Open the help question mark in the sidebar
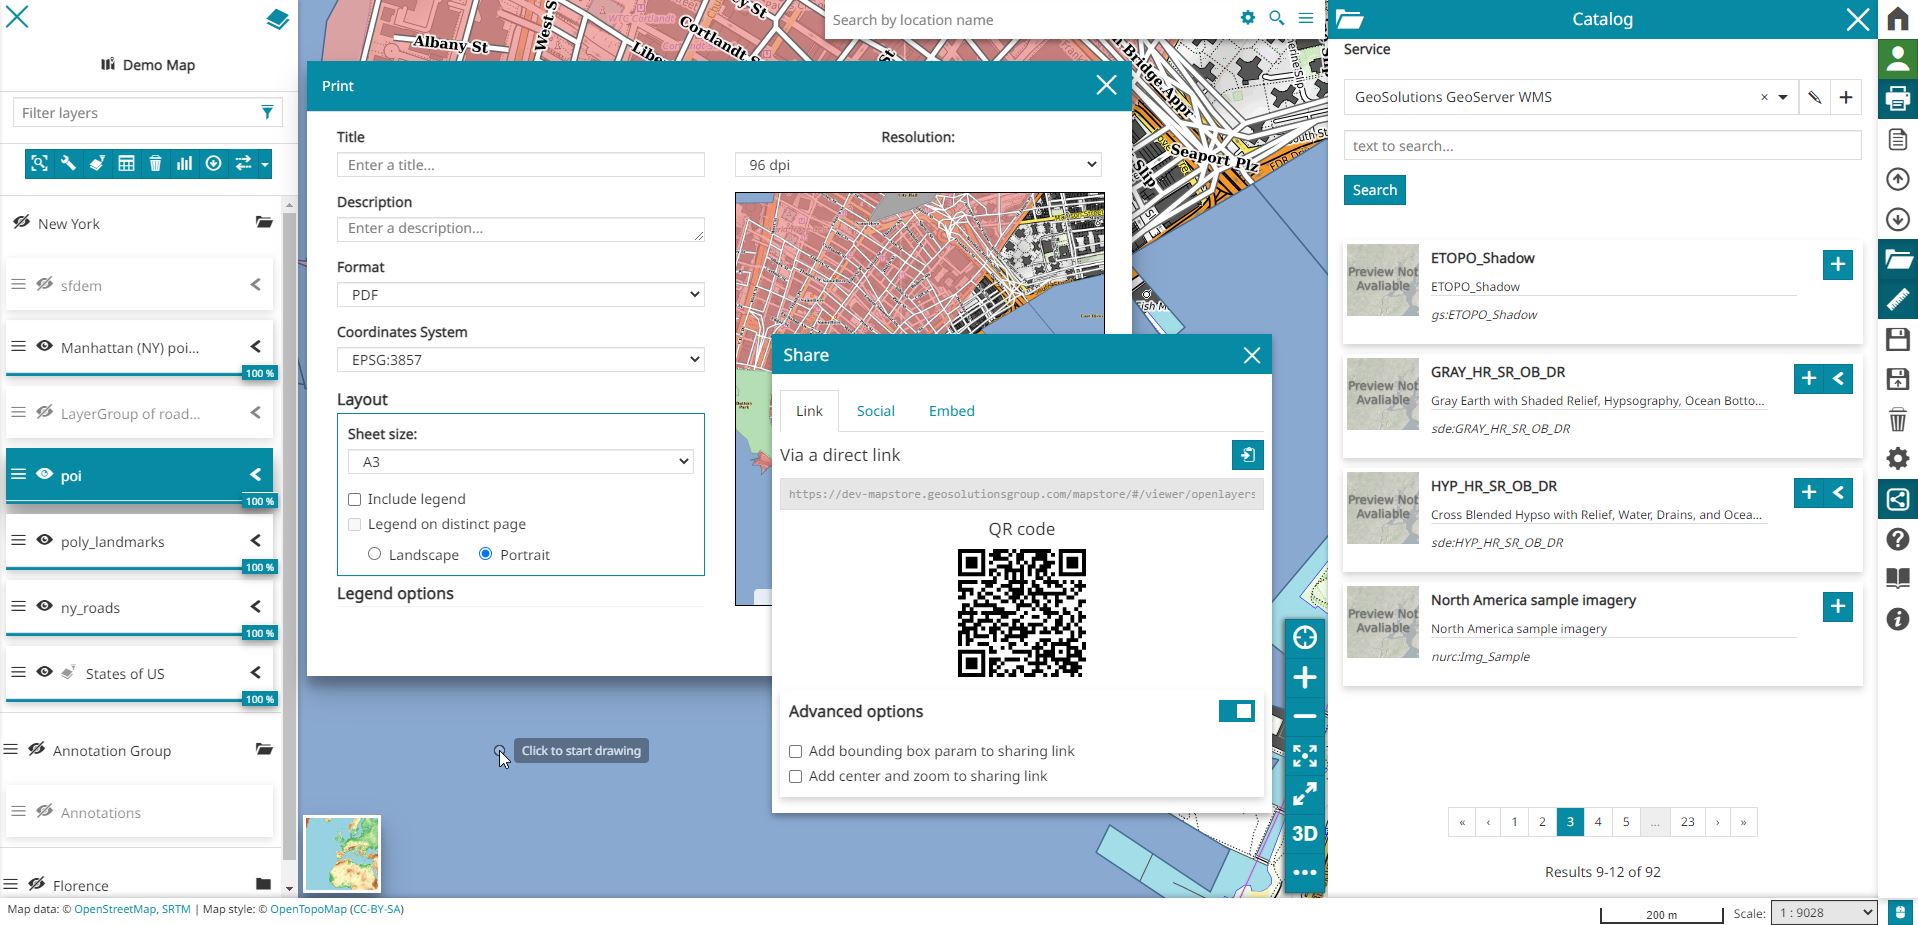1918x925 pixels. 1898,539
